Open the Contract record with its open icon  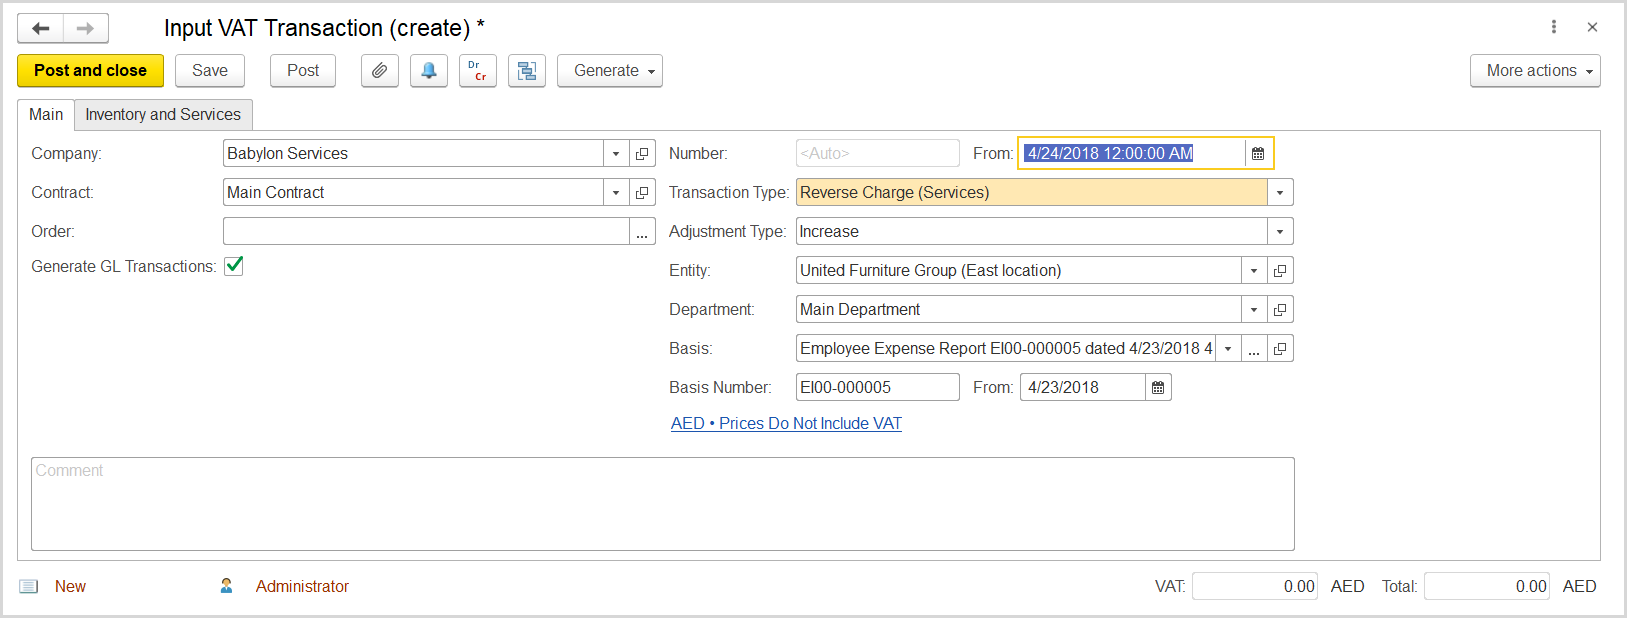click(x=642, y=192)
